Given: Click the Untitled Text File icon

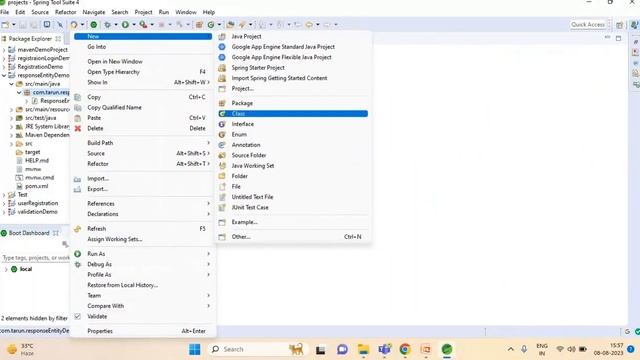Looking at the screenshot, I should [222, 197].
